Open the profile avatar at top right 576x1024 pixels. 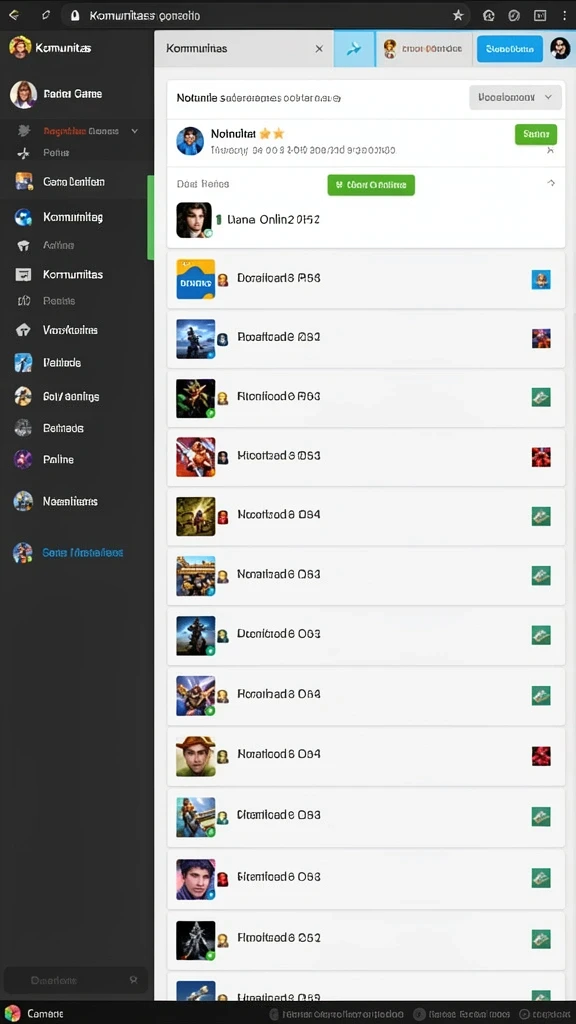(560, 48)
